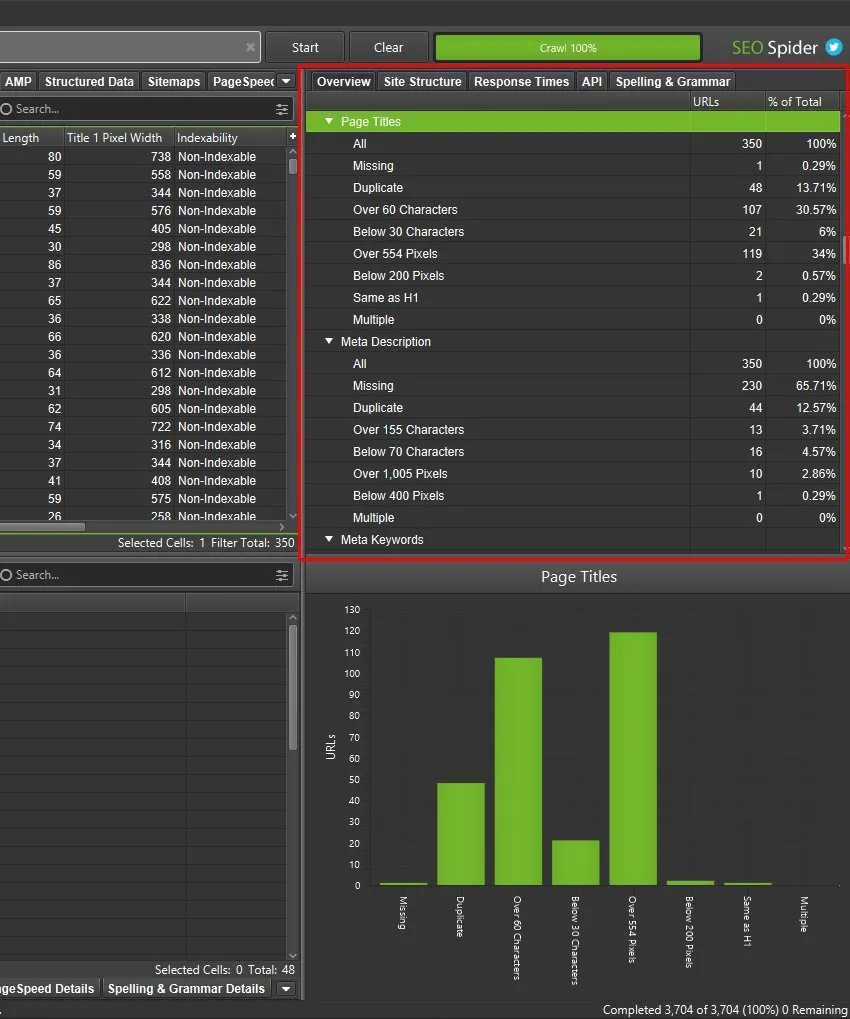Click the Twitter bird icon beside SEO Spider
The height and width of the screenshot is (1019, 850).
[833, 47]
